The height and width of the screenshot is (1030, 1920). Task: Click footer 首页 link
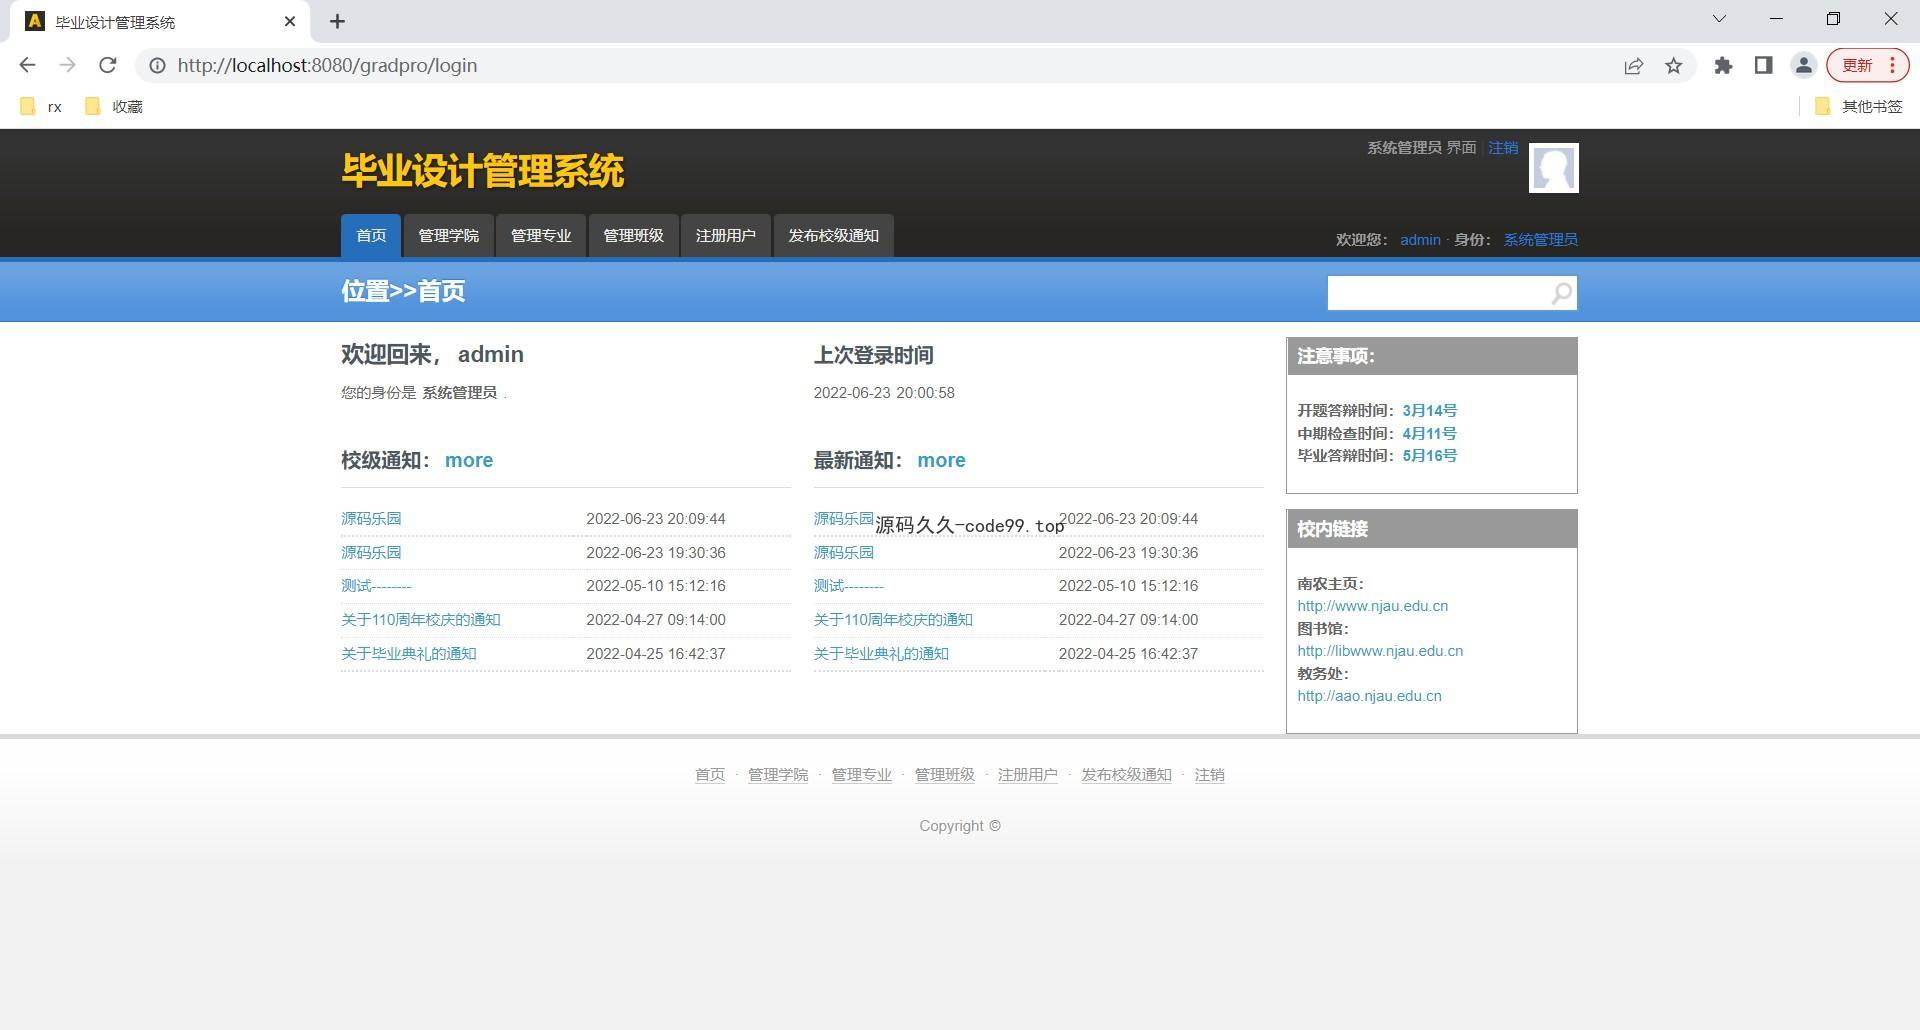point(710,775)
